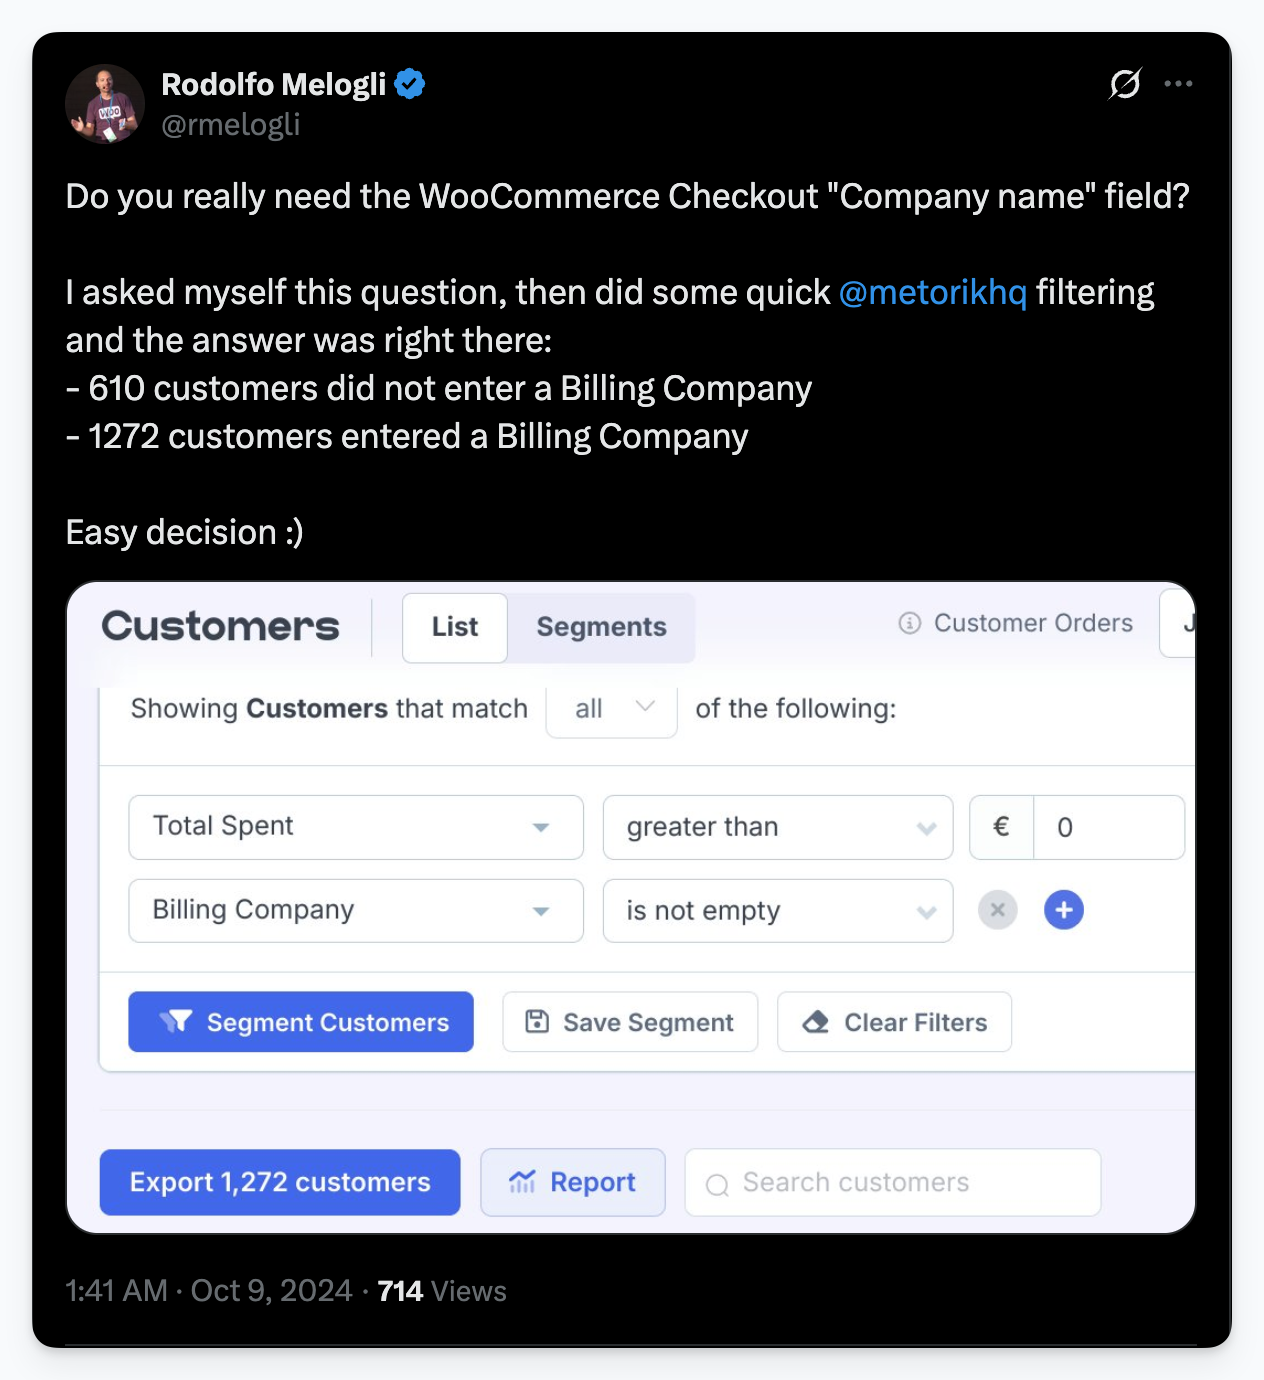Viewport: 1264px width, 1380px height.
Task: Open the @metorikhq profile link
Action: tap(933, 292)
